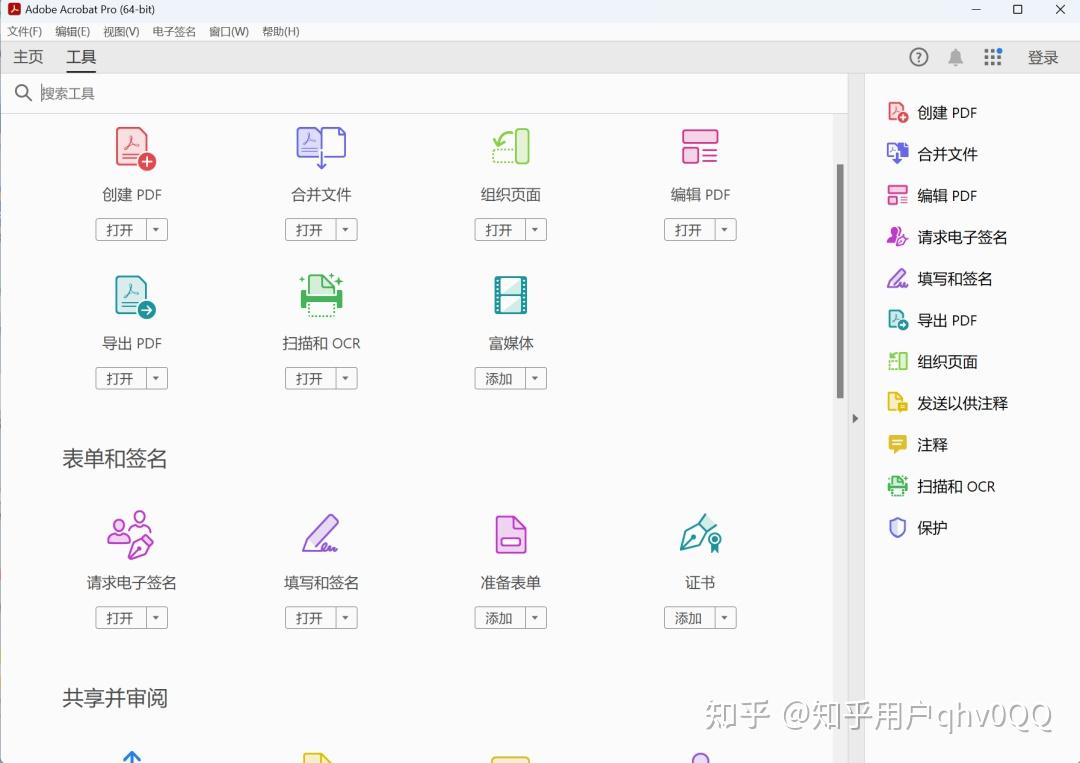Viewport: 1080px width, 763px height.
Task: Expand dropdown arrow next to 创建 PDF 打开
Action: 156,229
